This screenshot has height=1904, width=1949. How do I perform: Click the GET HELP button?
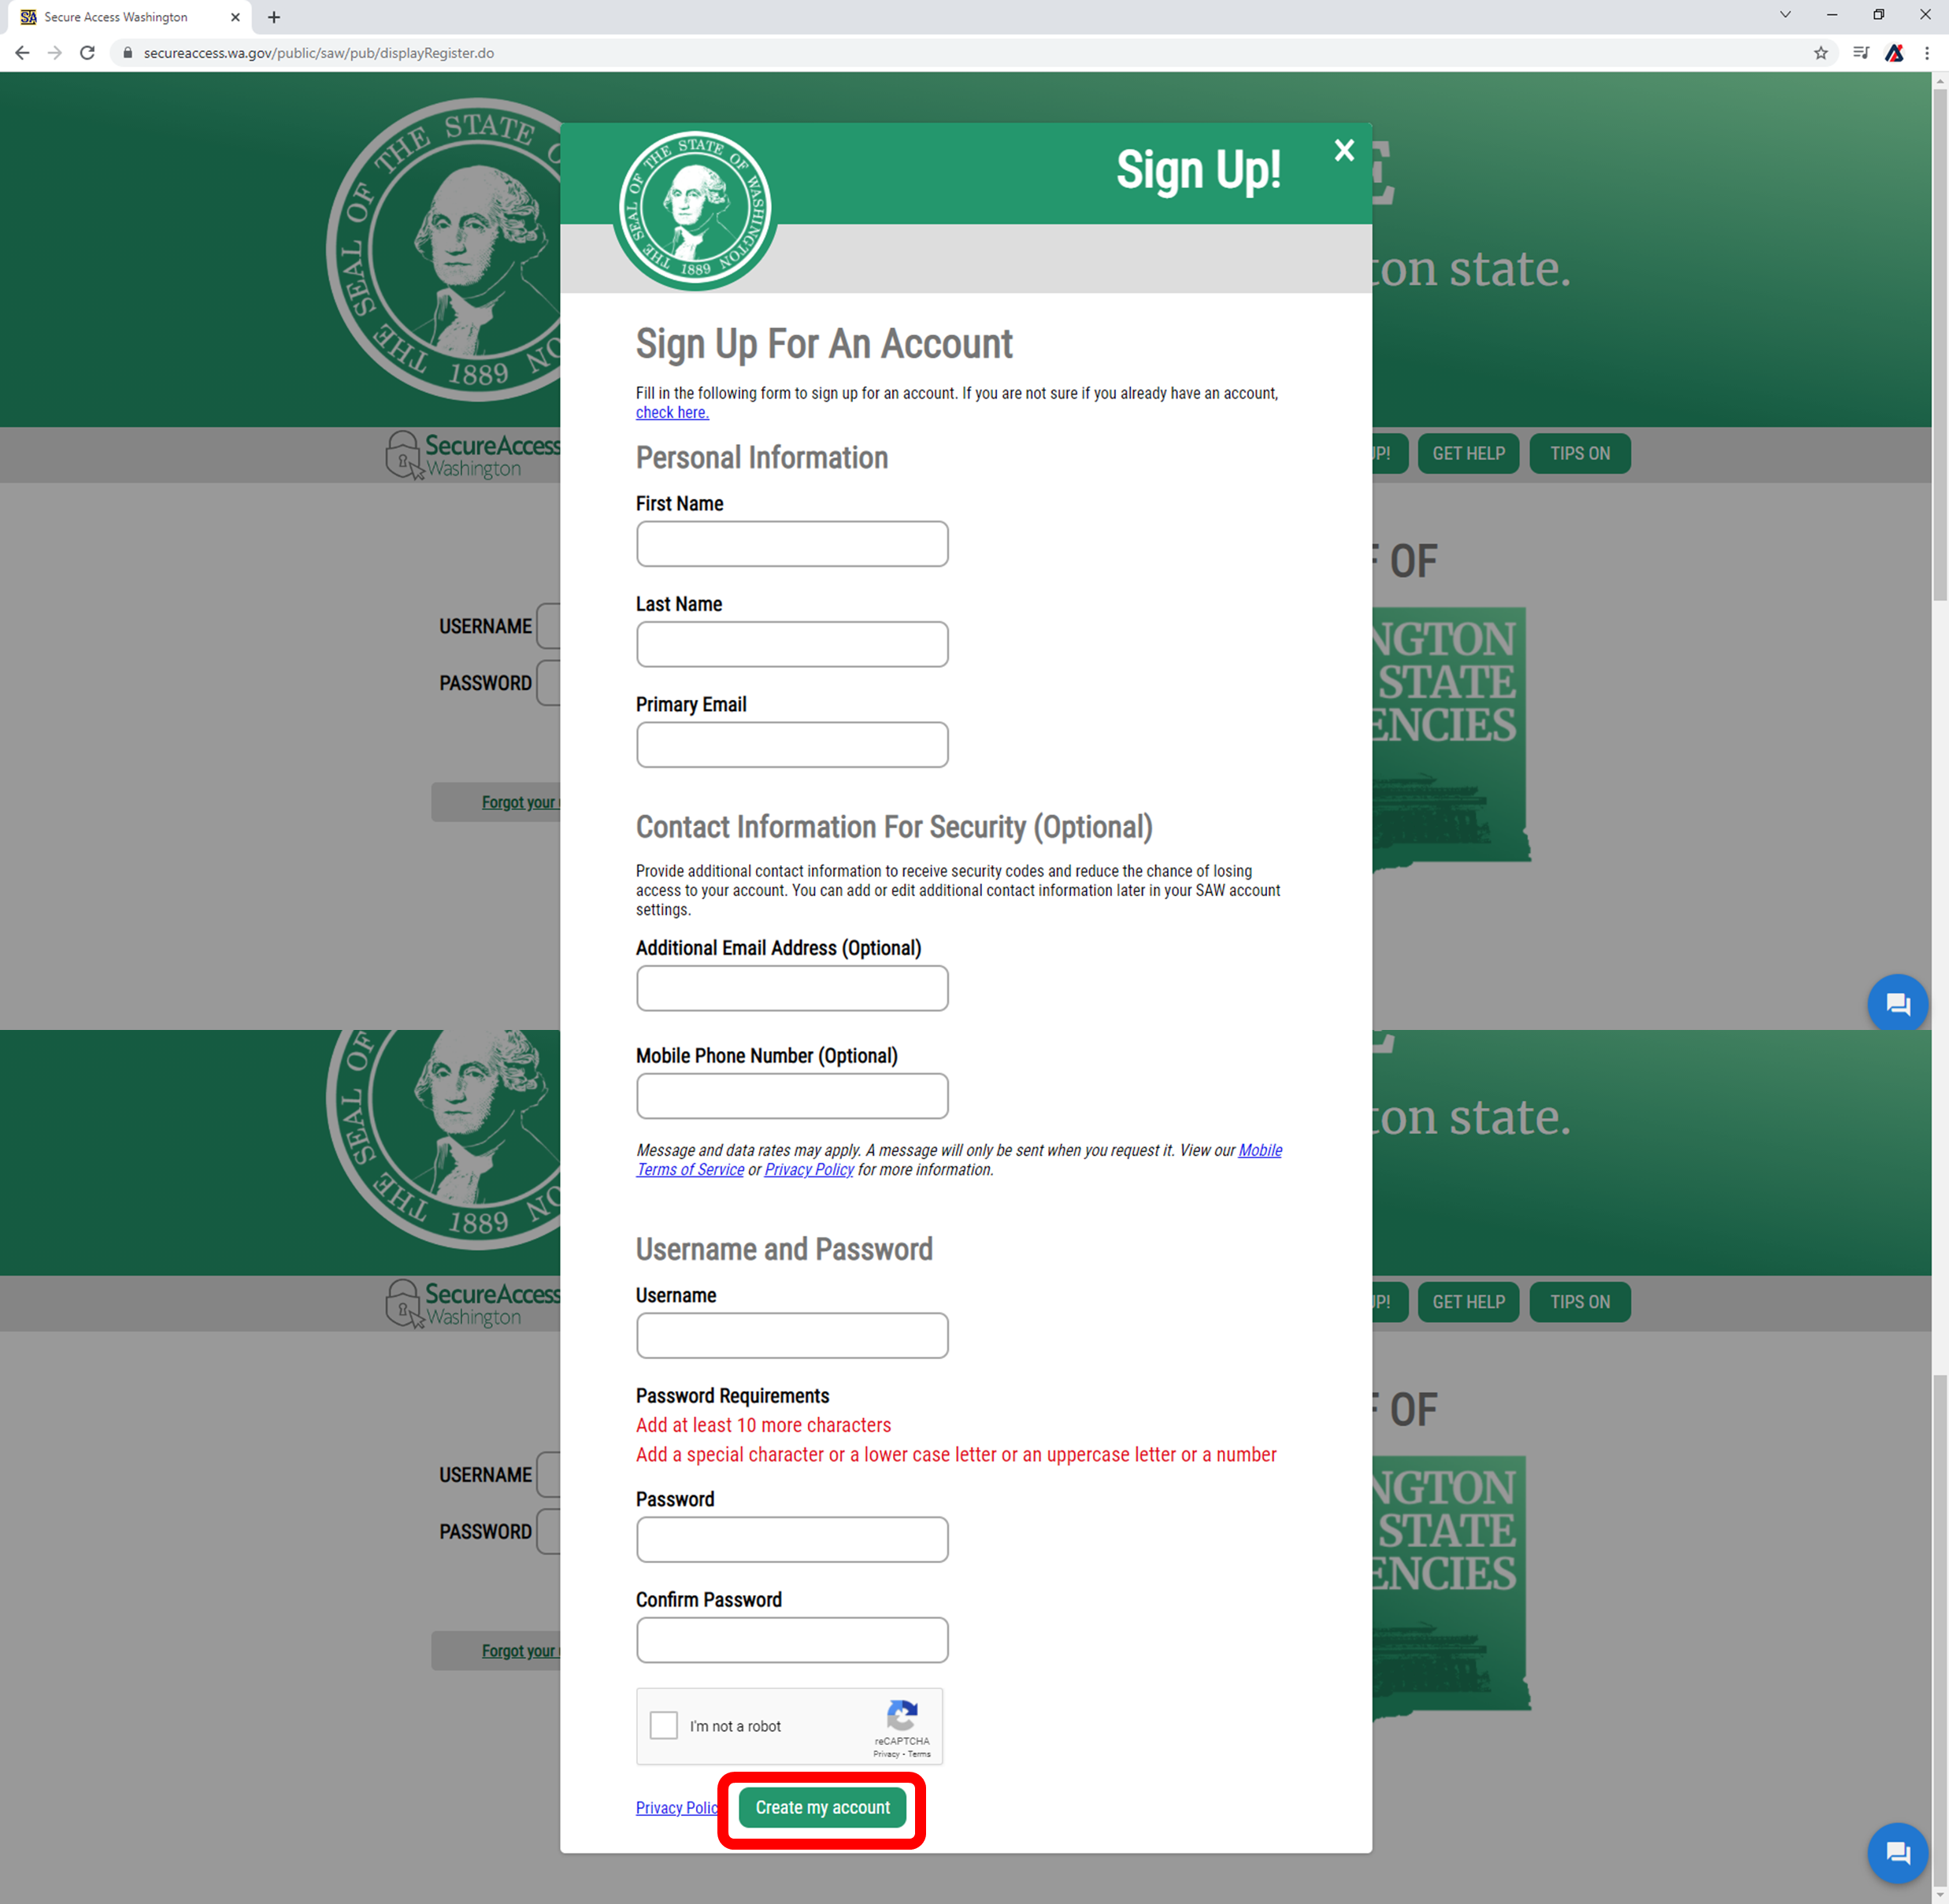1468,454
